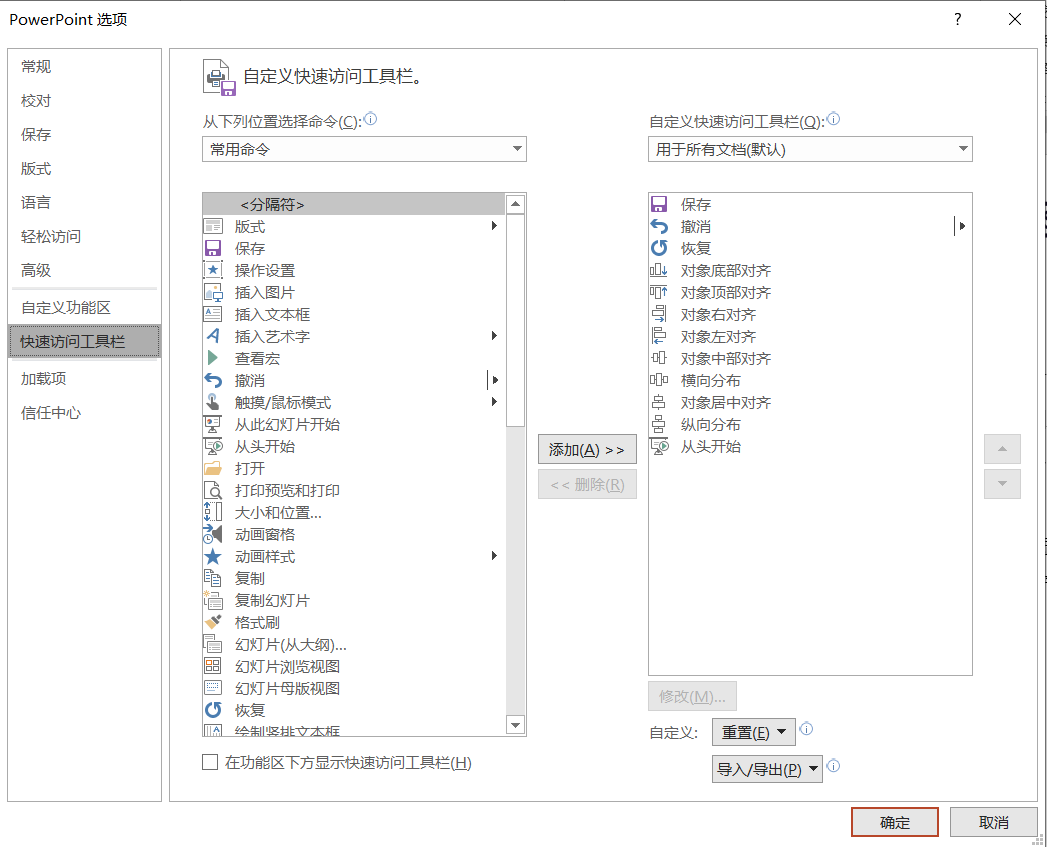
Task: Click the 插入图片 icon
Action: [x=213, y=293]
